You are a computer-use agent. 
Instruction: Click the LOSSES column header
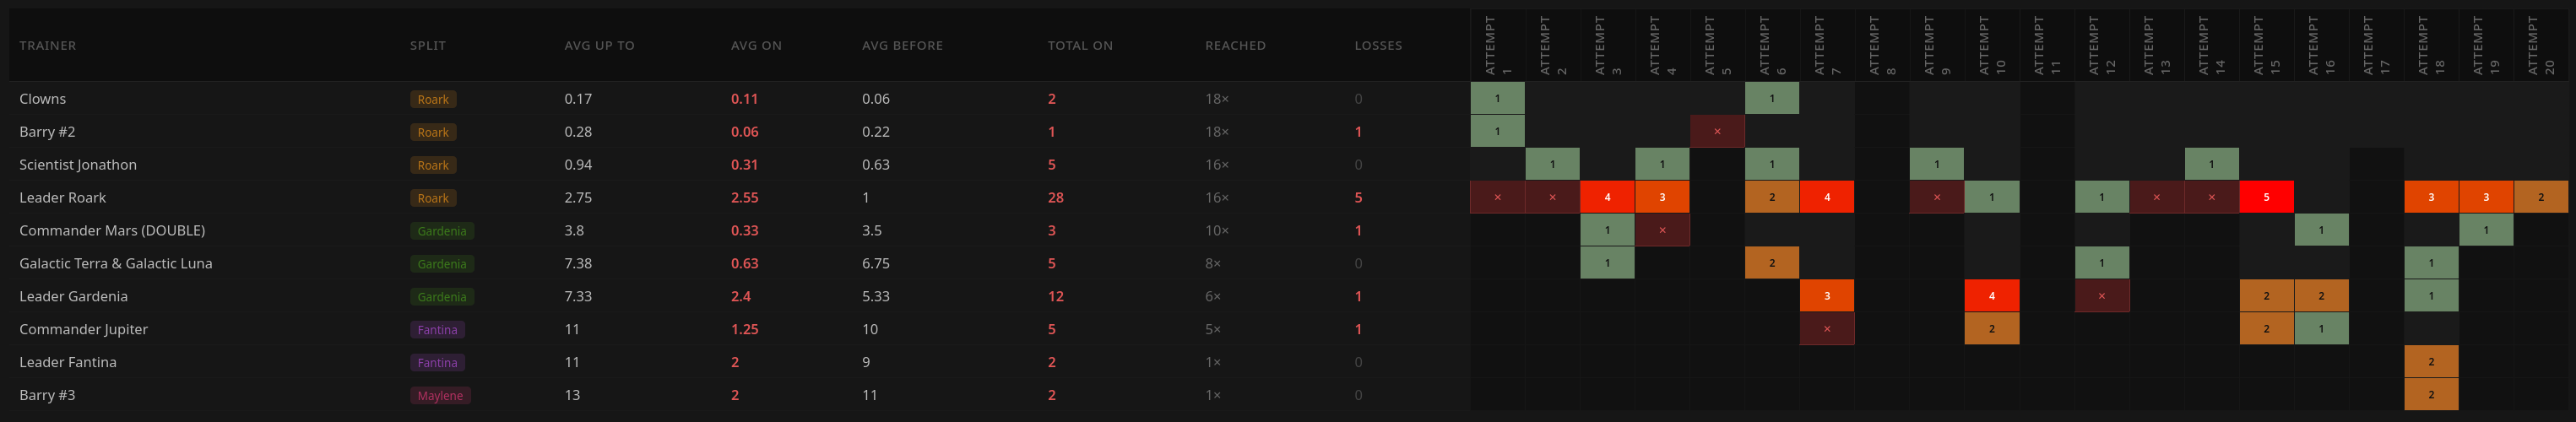(1378, 46)
